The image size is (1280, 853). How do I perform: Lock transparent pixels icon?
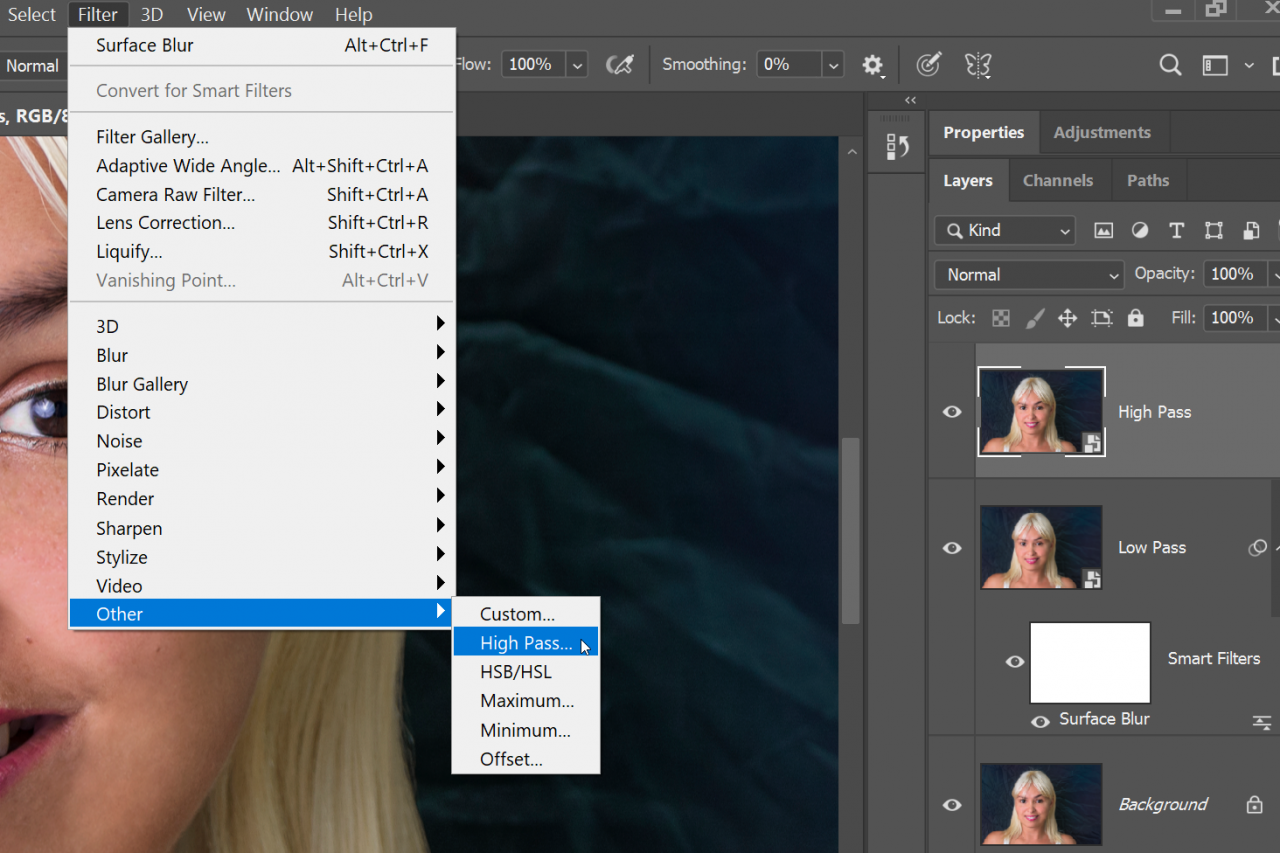tap(1001, 318)
